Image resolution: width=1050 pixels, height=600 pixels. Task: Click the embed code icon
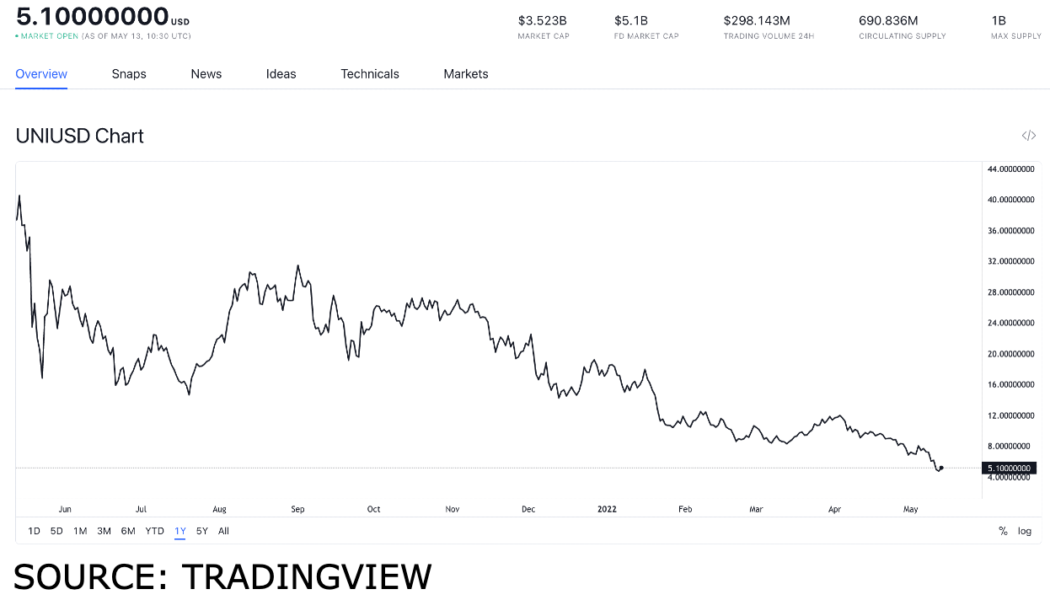[1028, 136]
